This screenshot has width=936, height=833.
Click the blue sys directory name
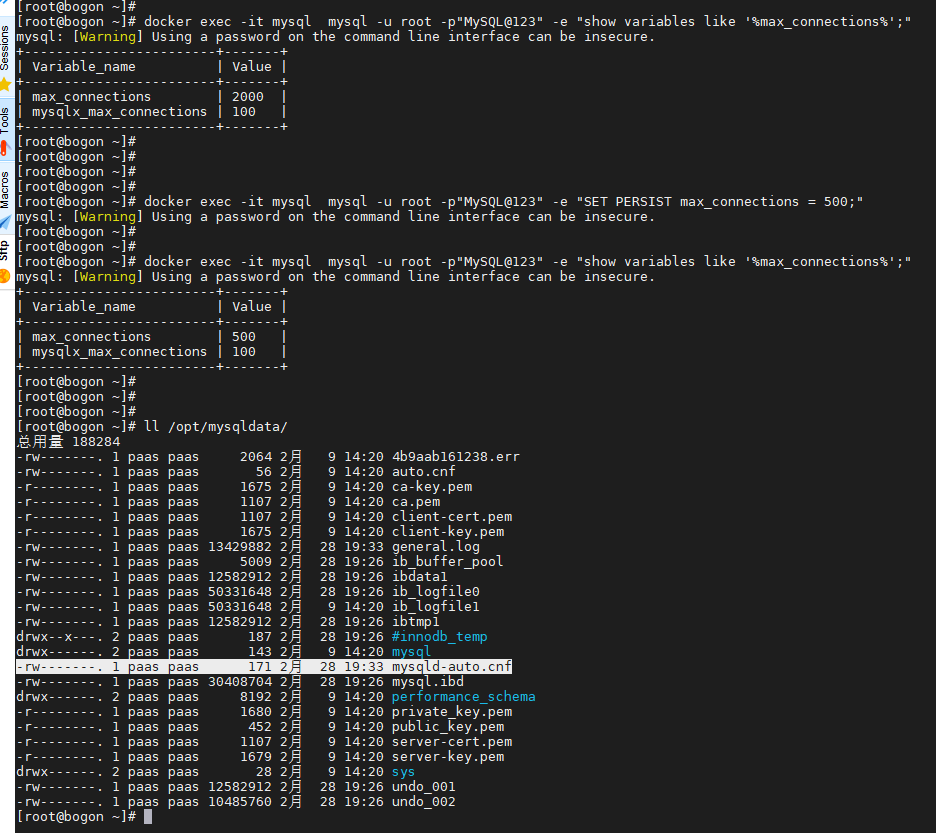coord(403,771)
